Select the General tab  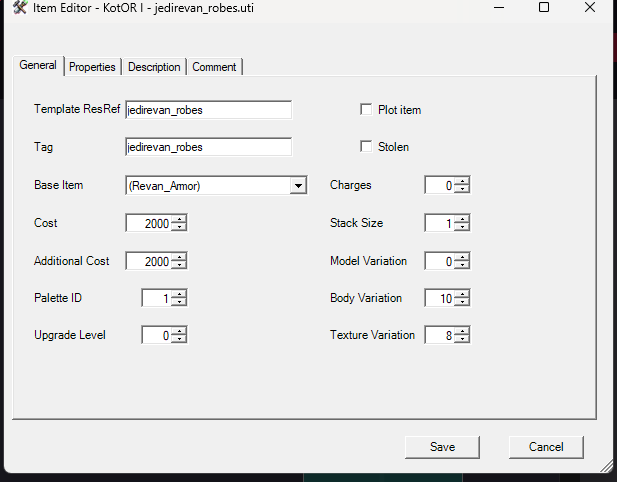point(38,65)
